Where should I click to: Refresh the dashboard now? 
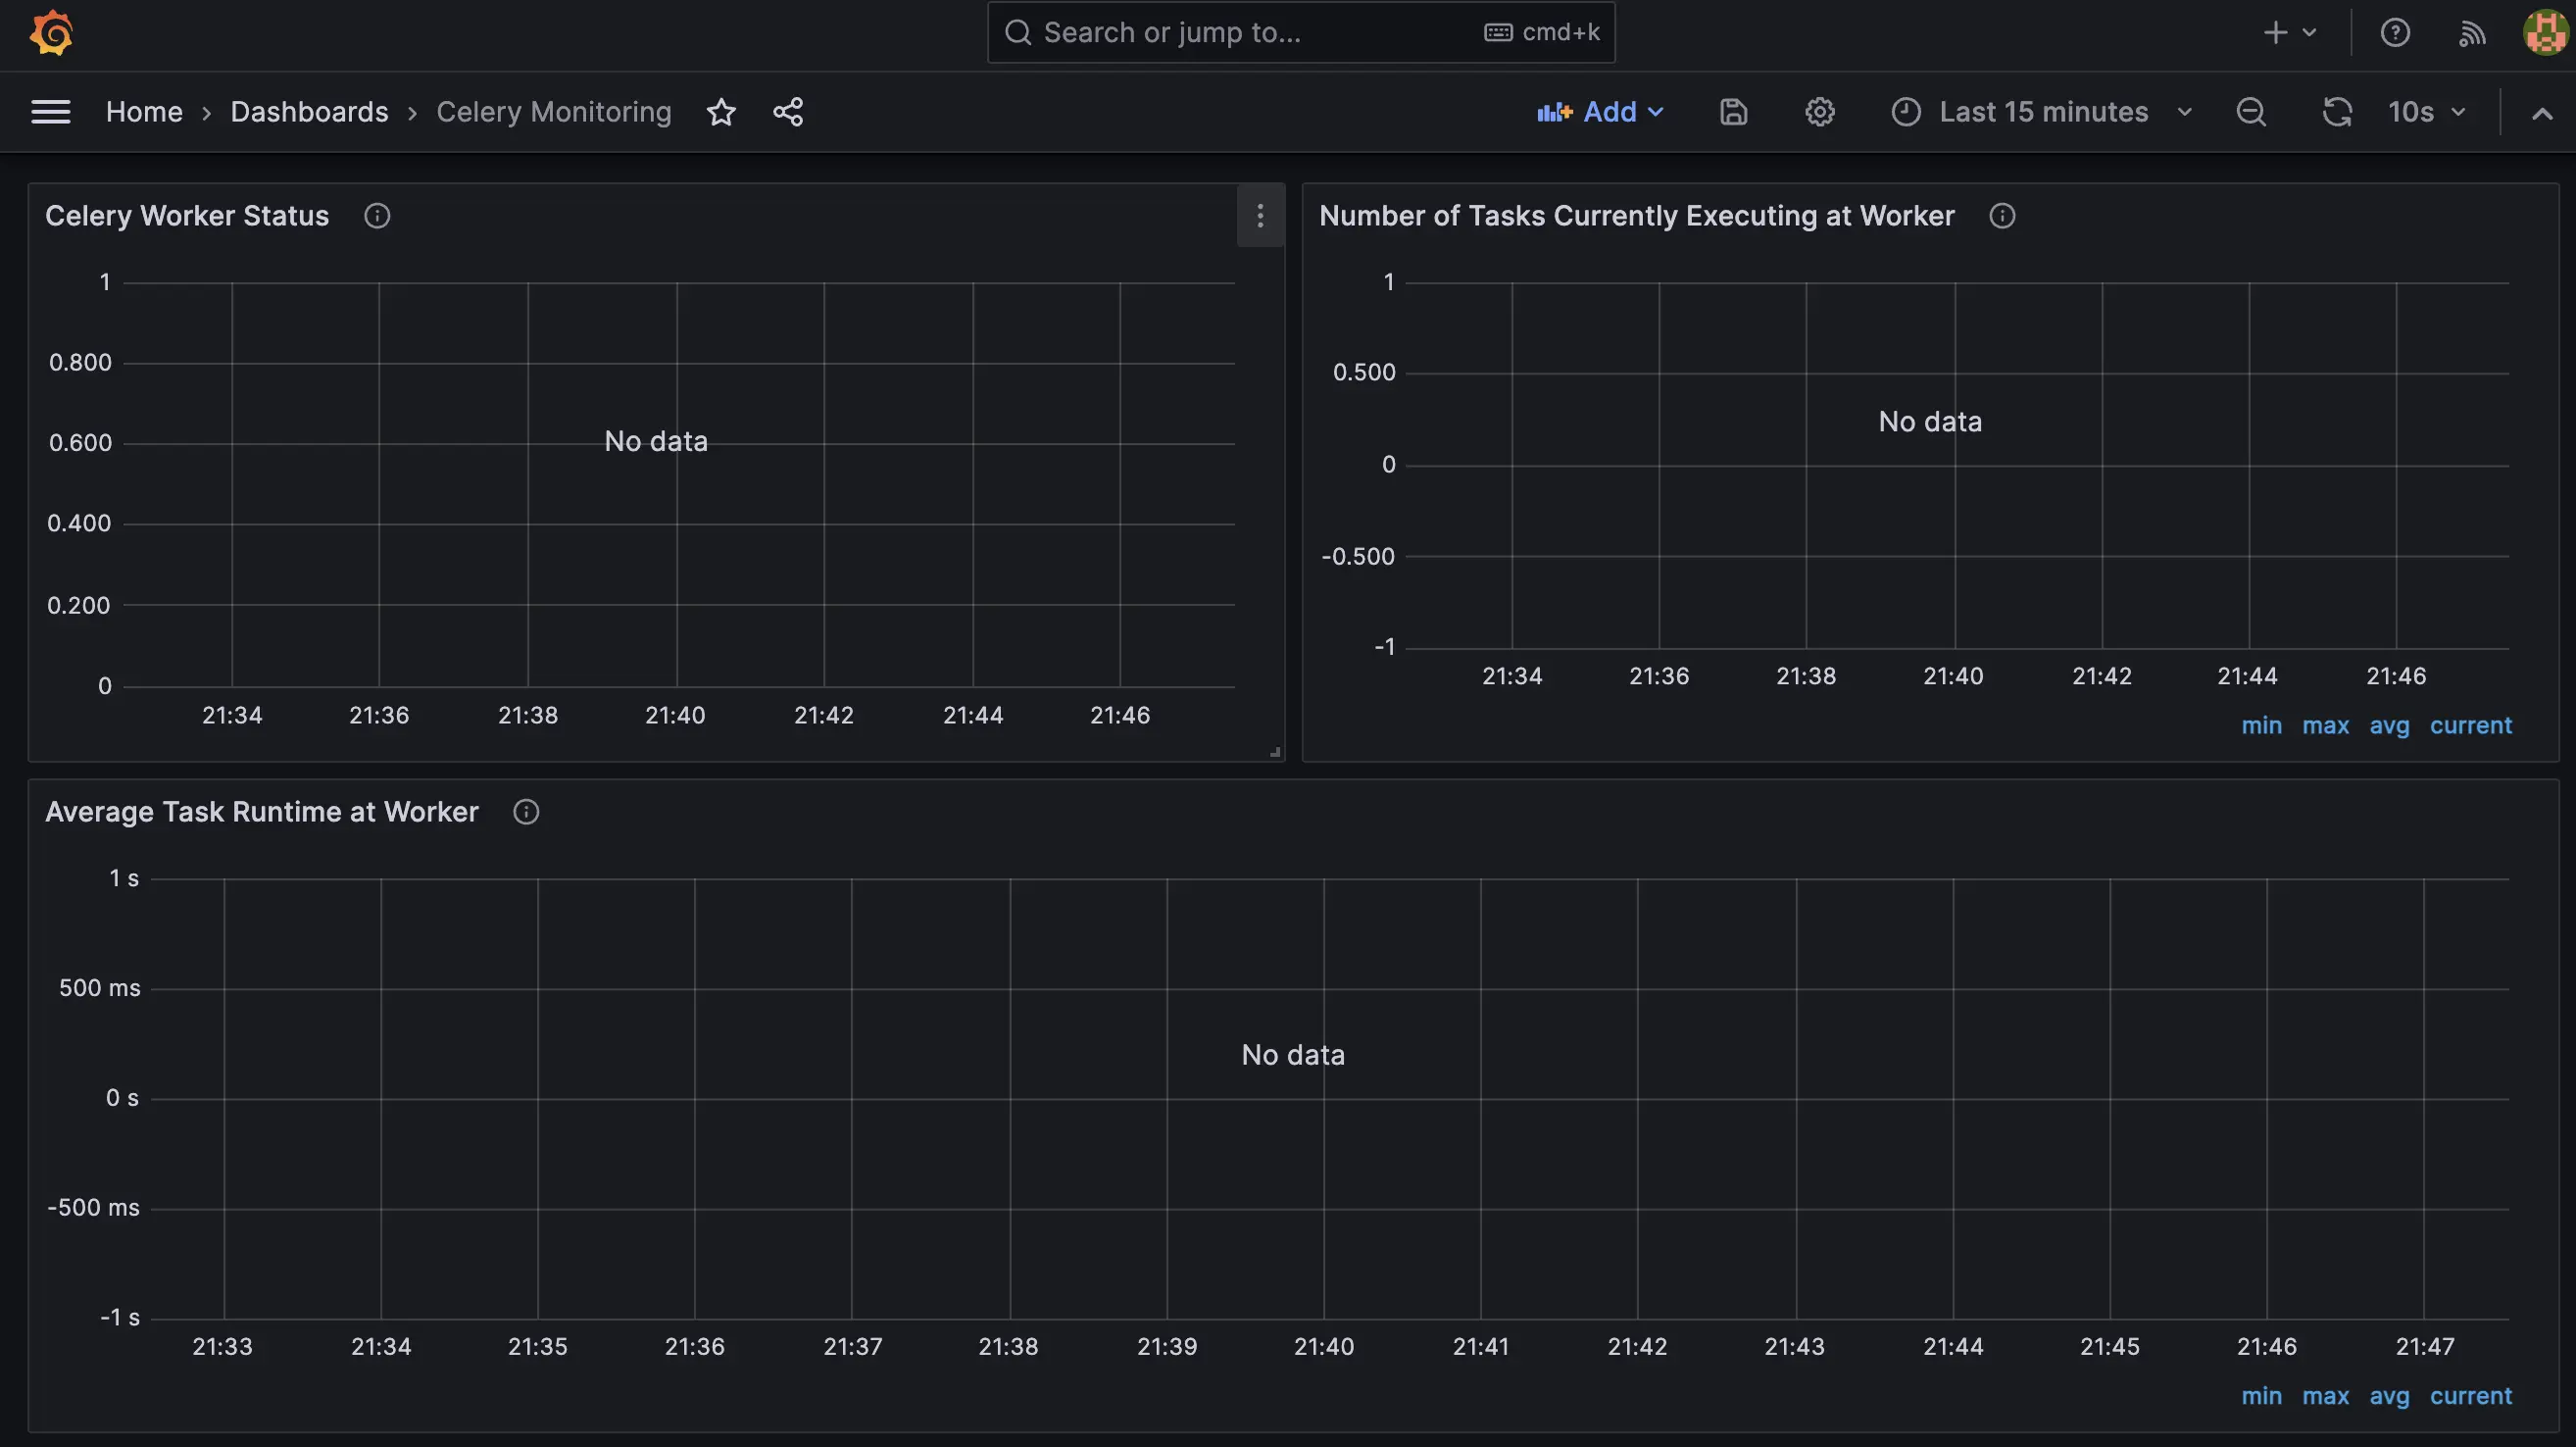2336,112
